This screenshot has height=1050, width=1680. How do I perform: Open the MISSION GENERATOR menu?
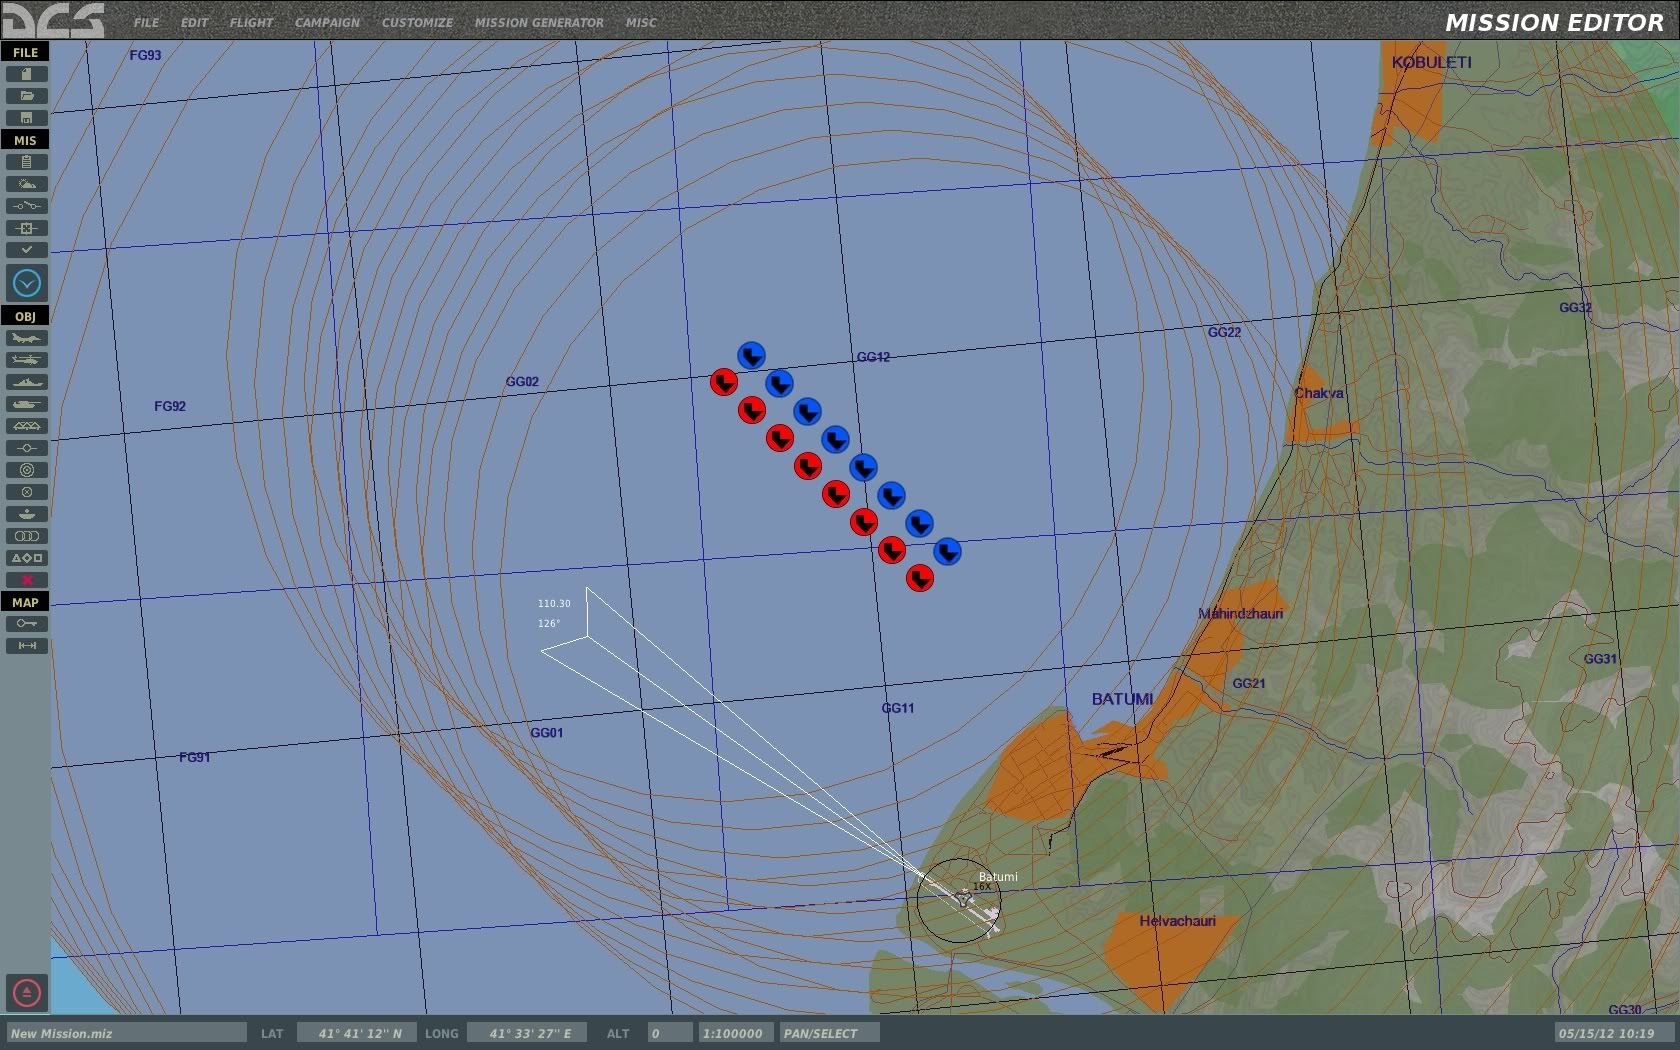(539, 22)
